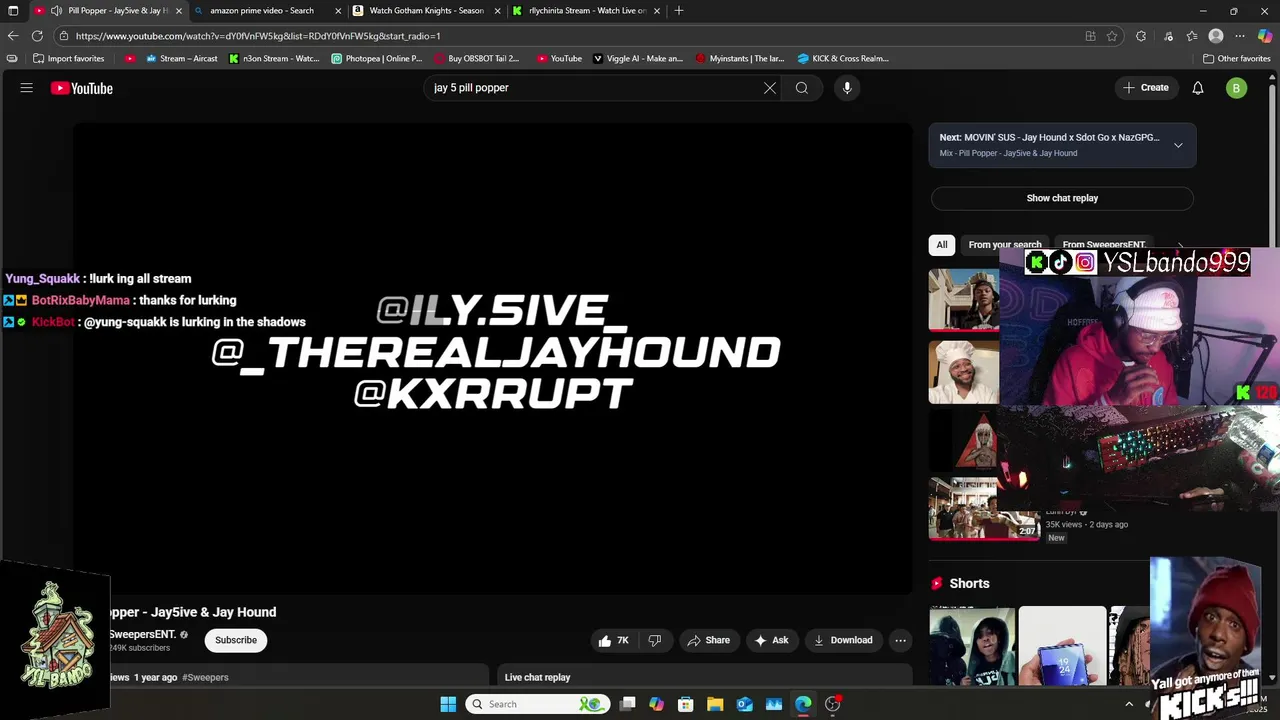Show hidden system tray icons
This screenshot has height=720, width=1280.
1129,704
